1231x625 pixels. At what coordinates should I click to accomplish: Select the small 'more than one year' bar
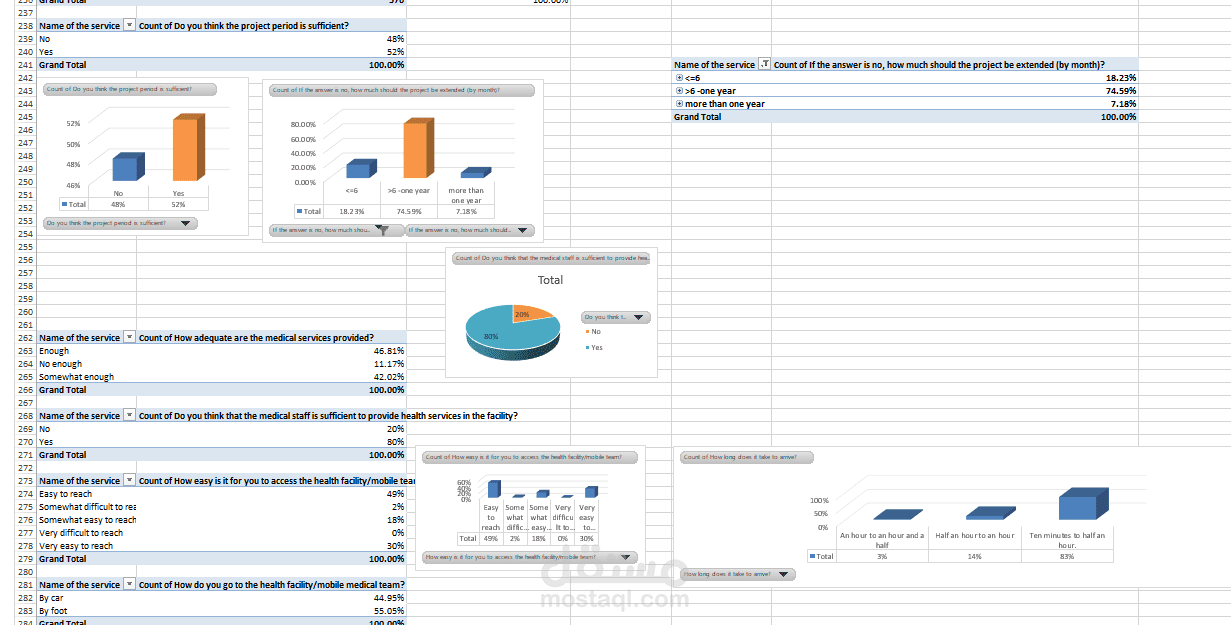[476, 174]
